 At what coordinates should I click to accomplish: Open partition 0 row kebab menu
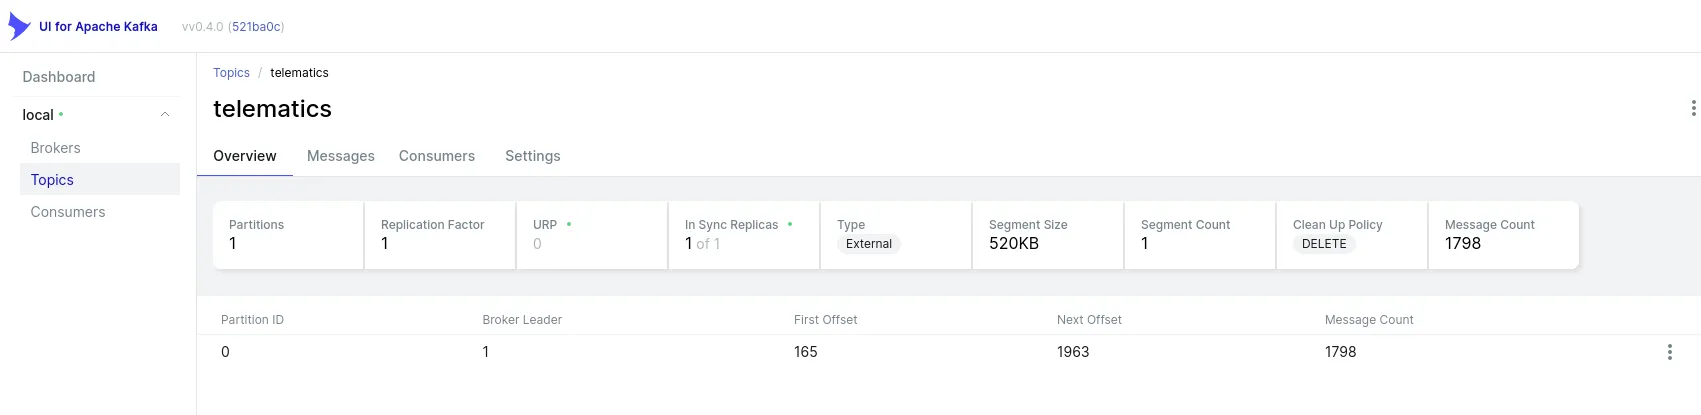click(x=1669, y=352)
